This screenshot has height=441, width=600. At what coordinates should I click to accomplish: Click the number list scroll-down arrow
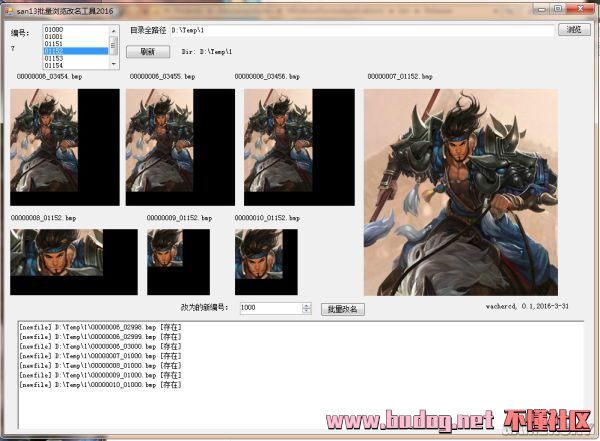click(x=114, y=64)
